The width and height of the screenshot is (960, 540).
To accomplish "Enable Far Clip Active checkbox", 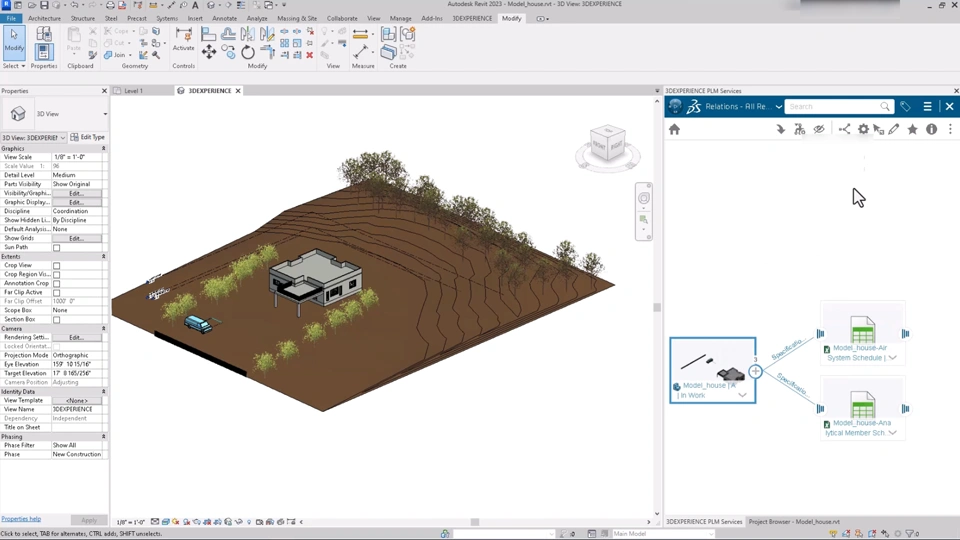I will [56, 293].
